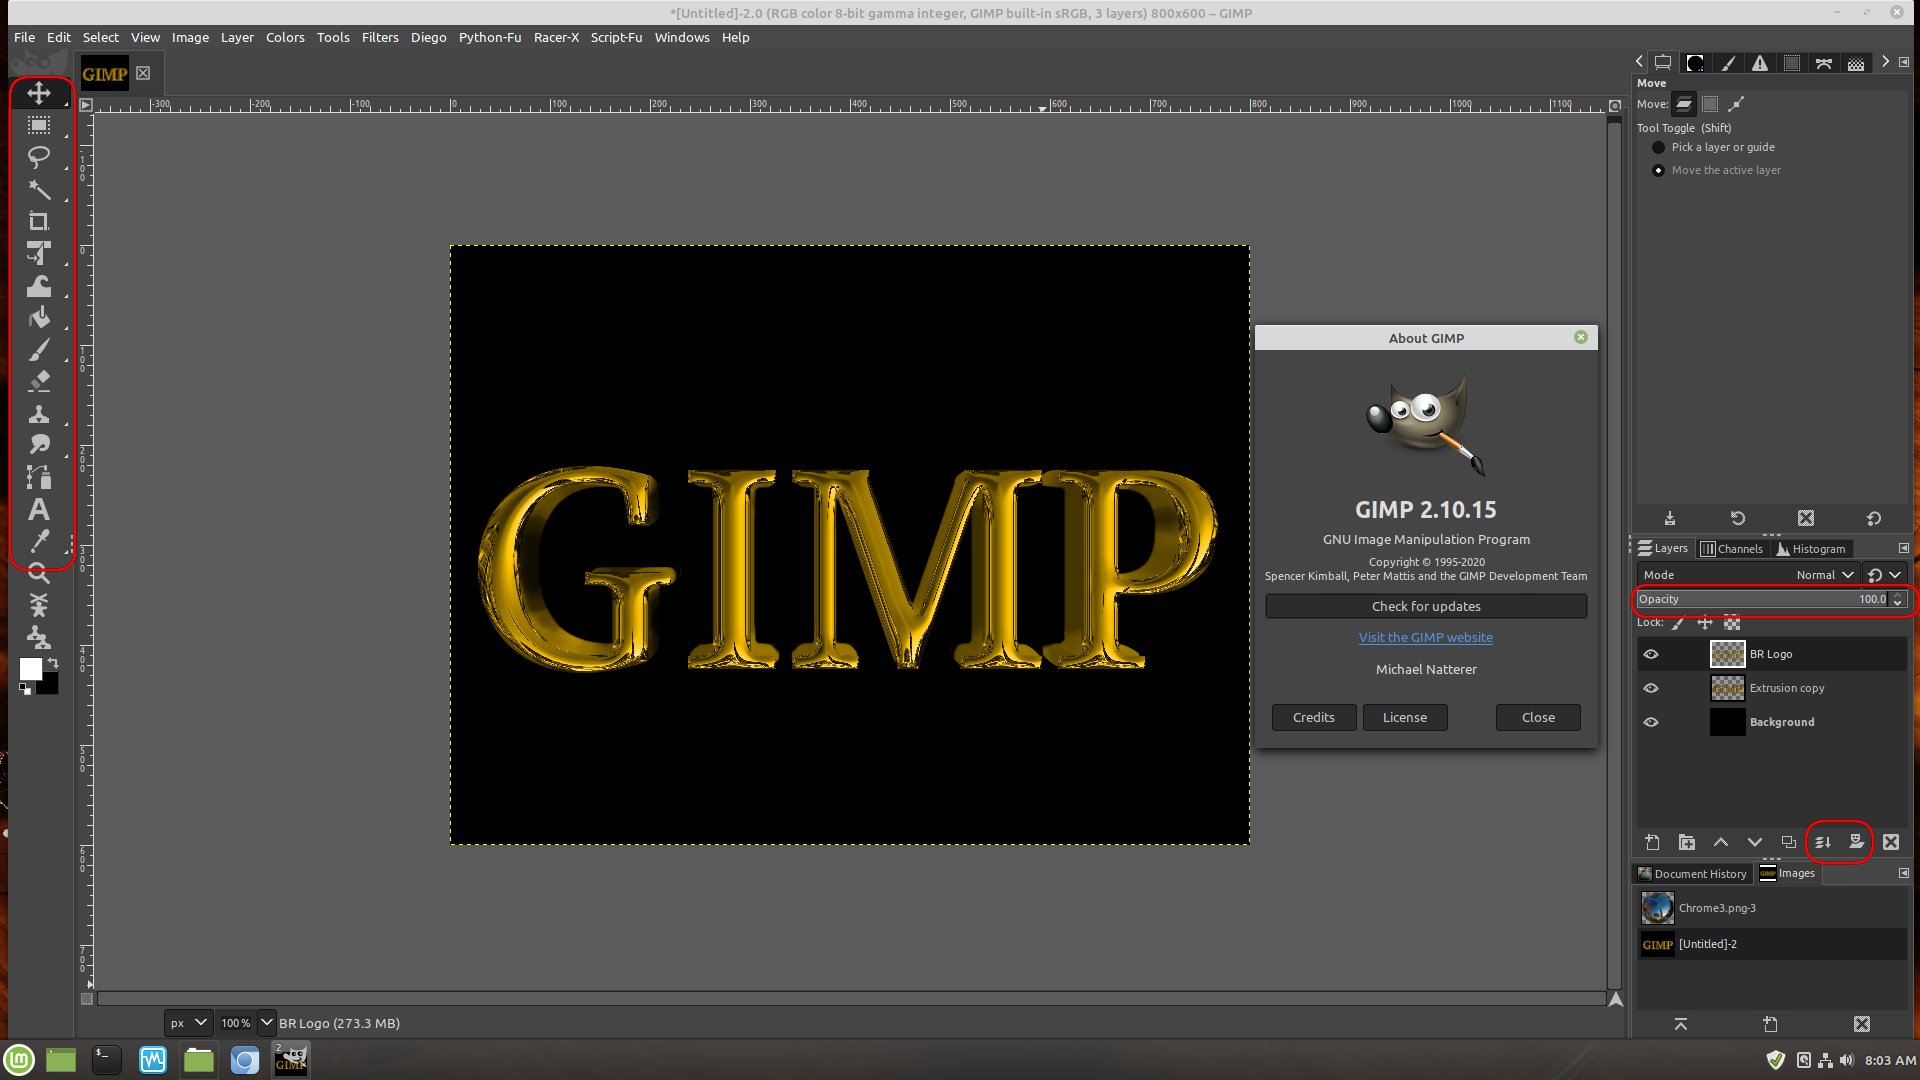Toggle lock pixels for the layer
The image size is (1920, 1080).
[x=1678, y=623]
